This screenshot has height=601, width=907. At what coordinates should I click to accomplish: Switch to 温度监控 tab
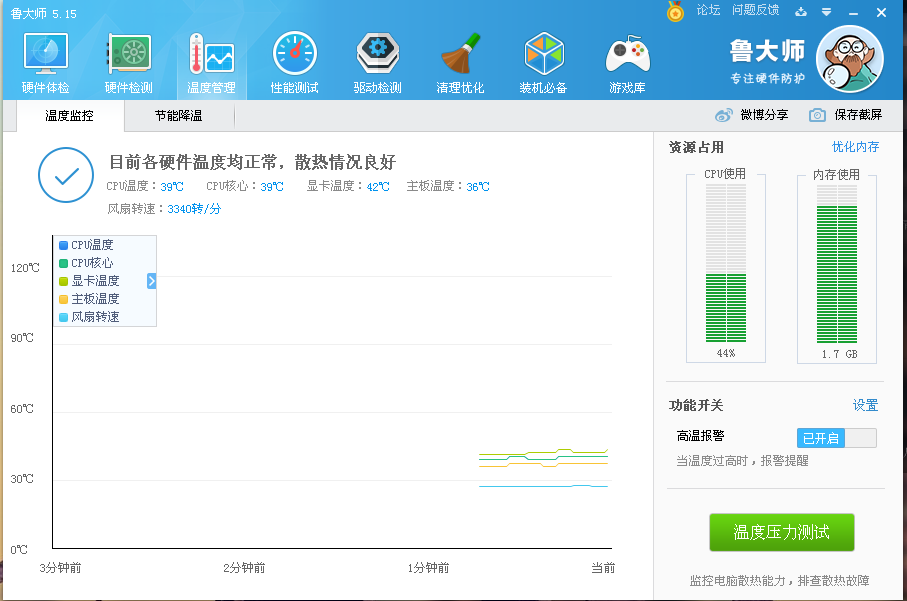[69, 116]
